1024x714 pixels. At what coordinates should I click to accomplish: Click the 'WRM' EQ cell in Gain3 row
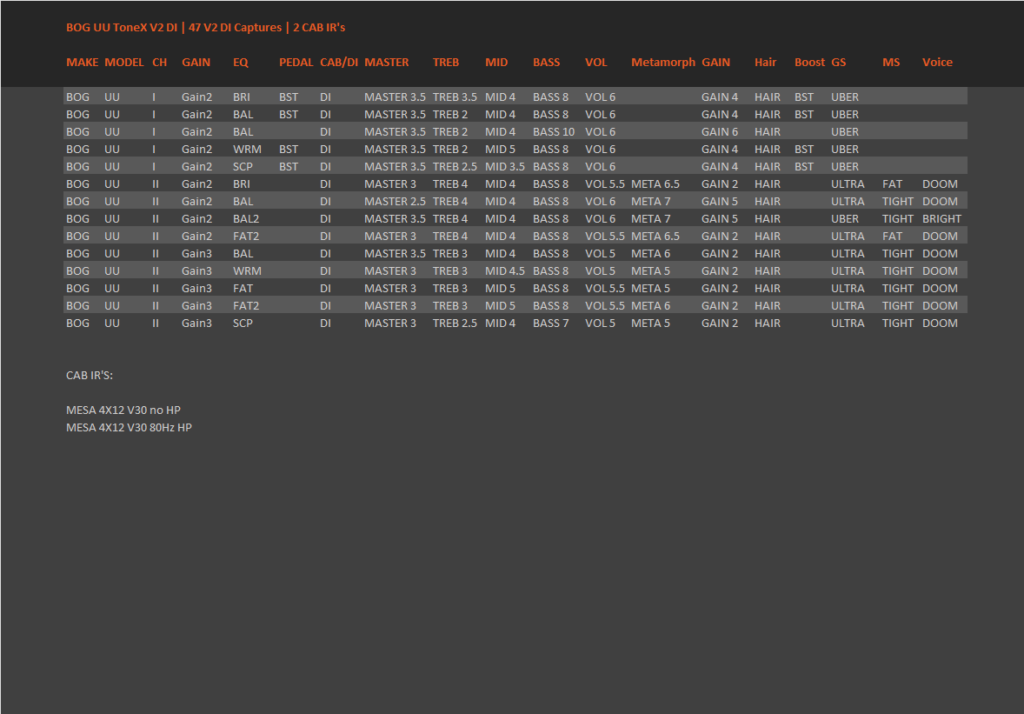click(x=247, y=271)
